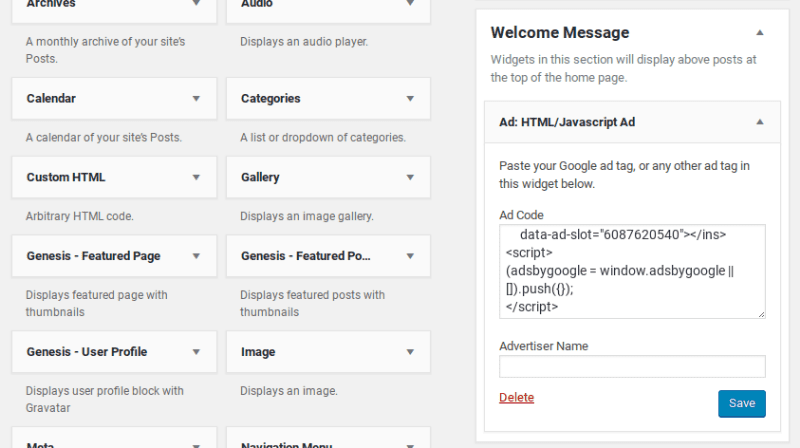This screenshot has width=800, height=448.
Task: Click the Delete link
Action: [x=516, y=397]
